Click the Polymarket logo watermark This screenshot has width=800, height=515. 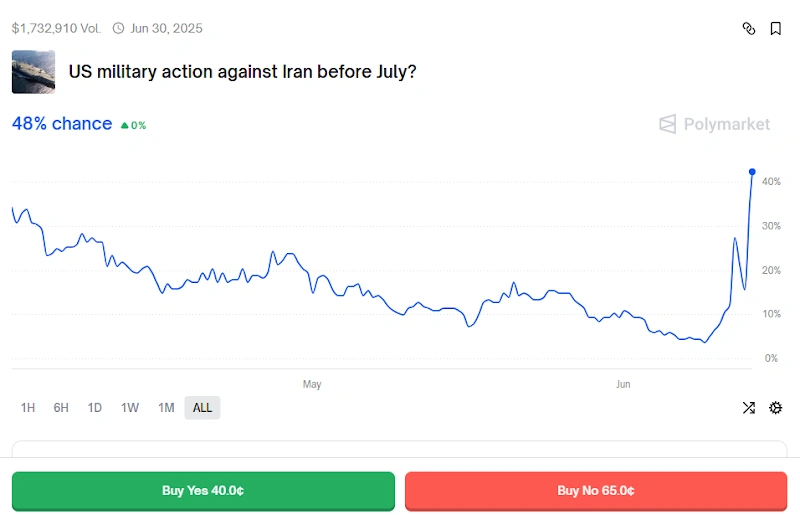(715, 124)
